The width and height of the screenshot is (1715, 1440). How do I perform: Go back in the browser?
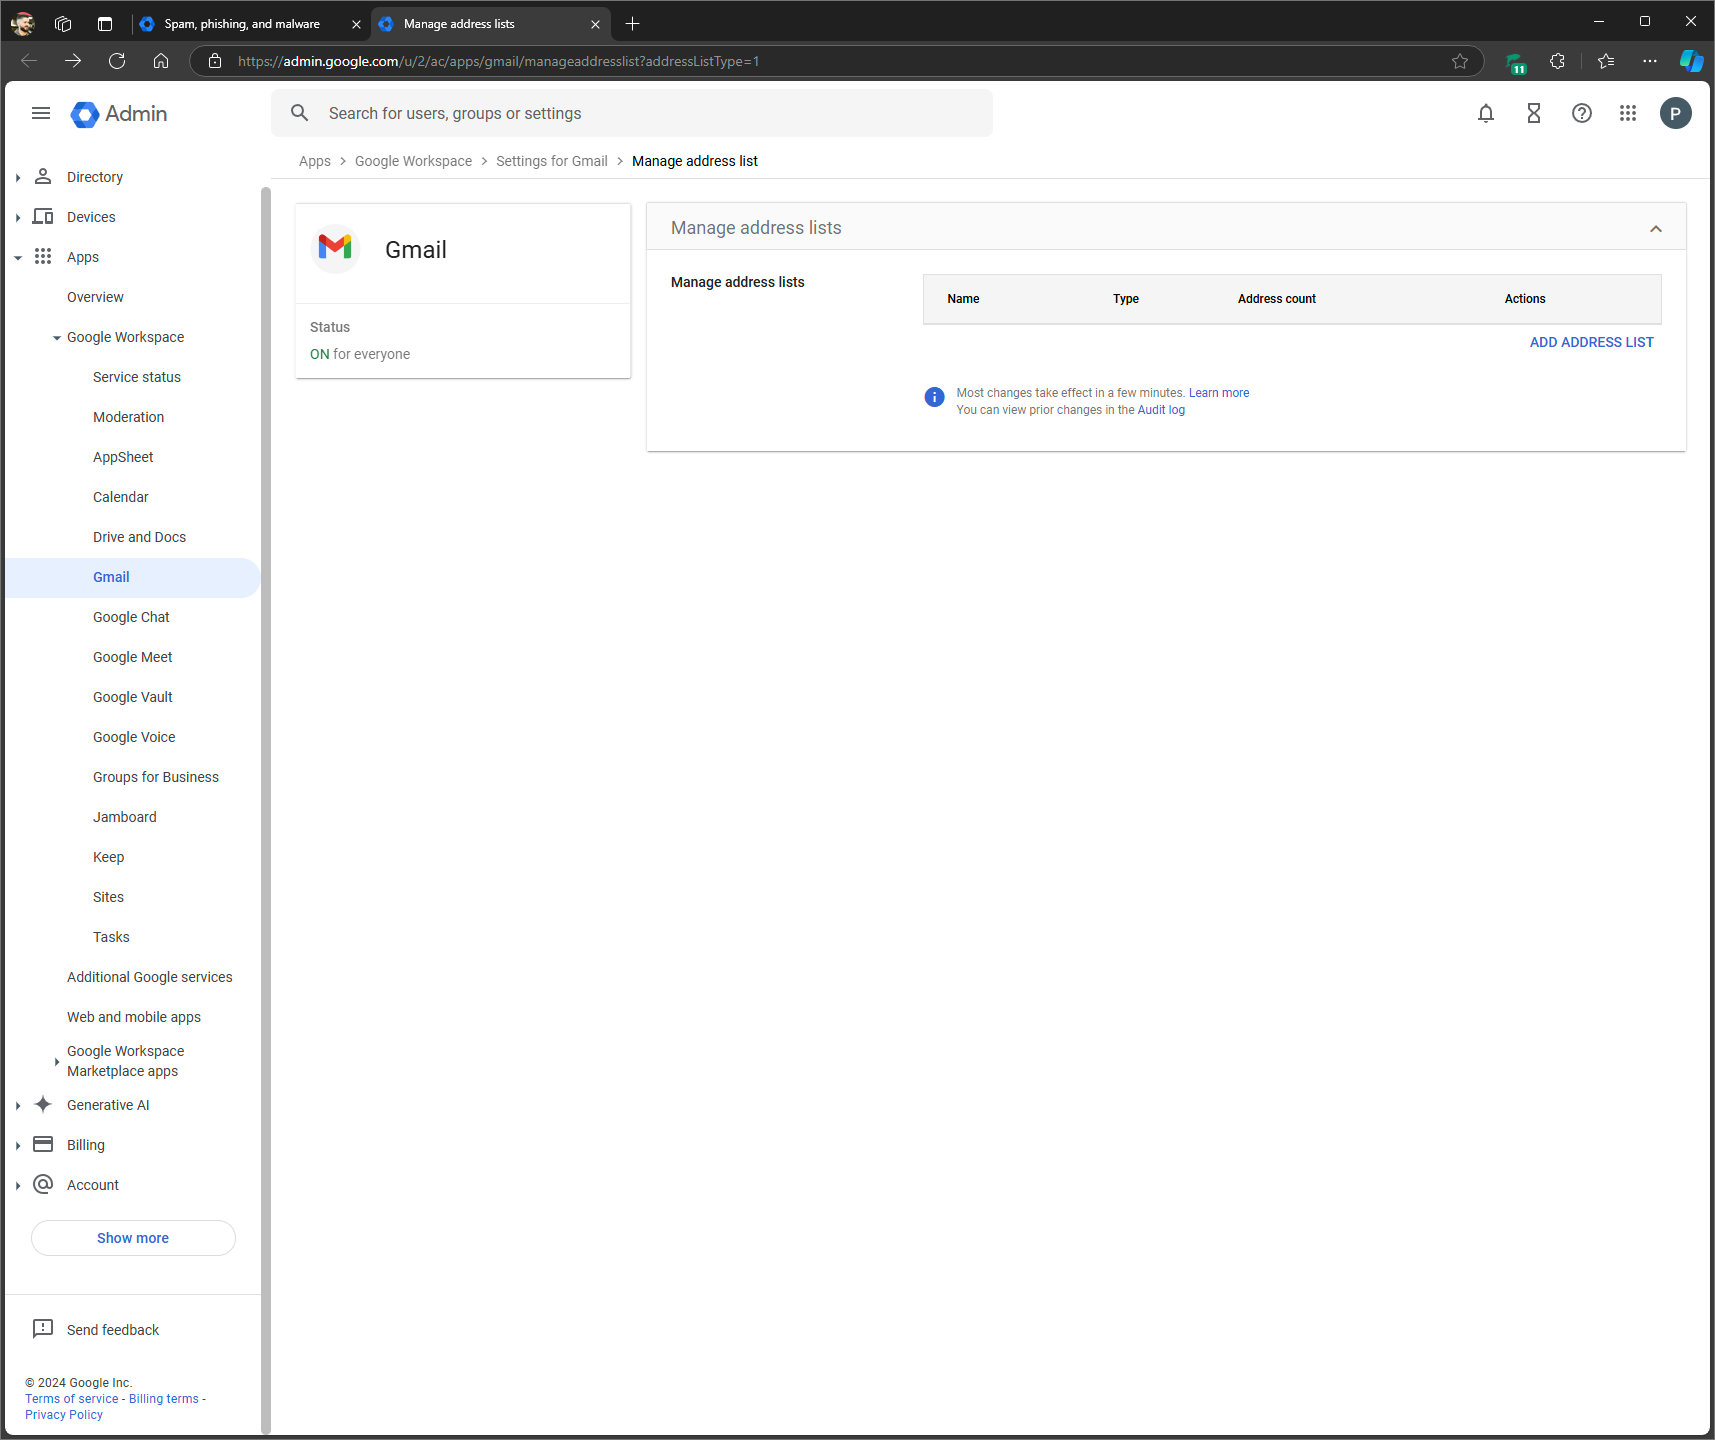[29, 61]
